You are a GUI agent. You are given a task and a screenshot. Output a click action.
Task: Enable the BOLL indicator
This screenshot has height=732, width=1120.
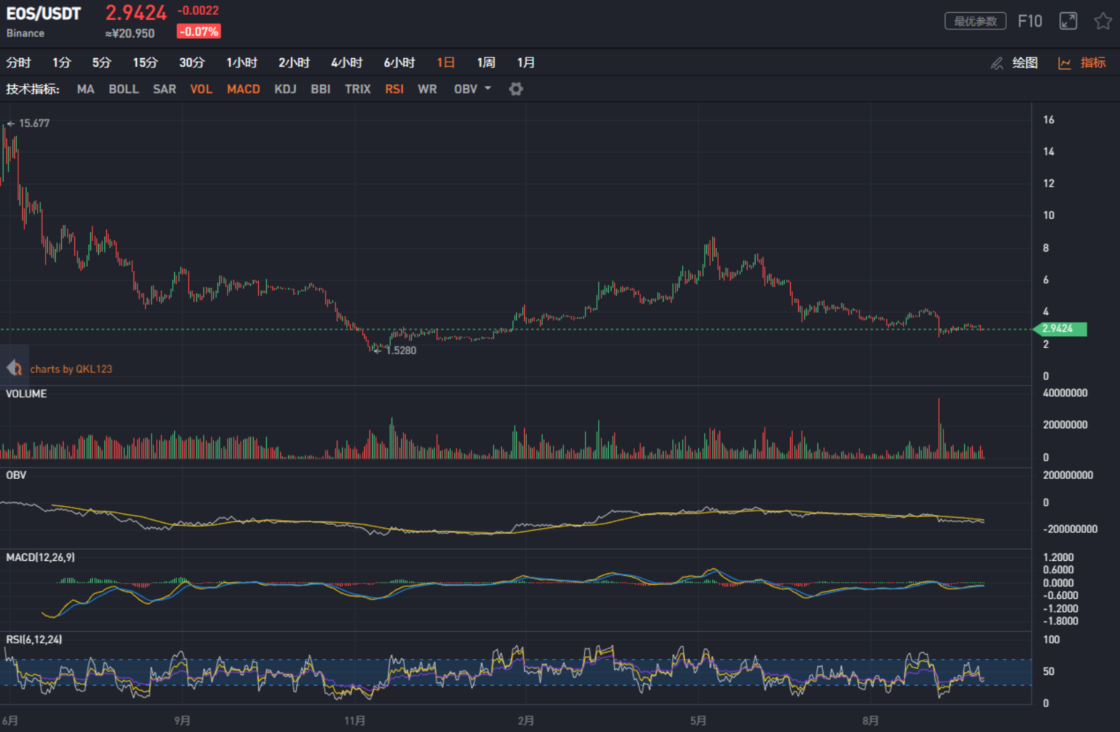point(124,89)
